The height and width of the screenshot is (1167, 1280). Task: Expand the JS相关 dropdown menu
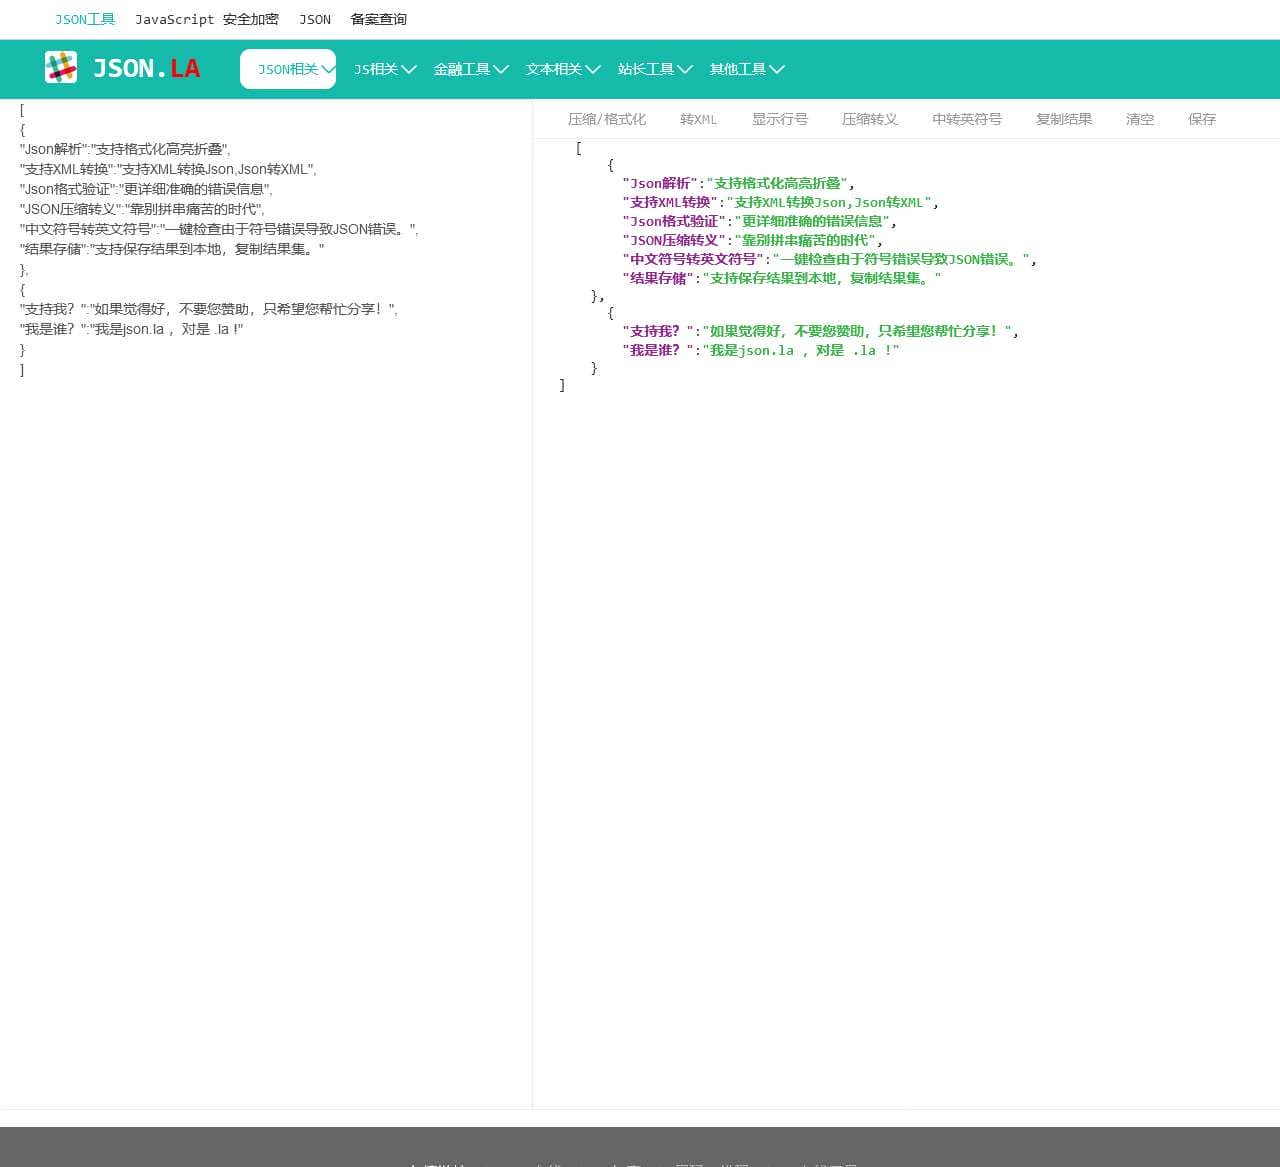(x=385, y=69)
